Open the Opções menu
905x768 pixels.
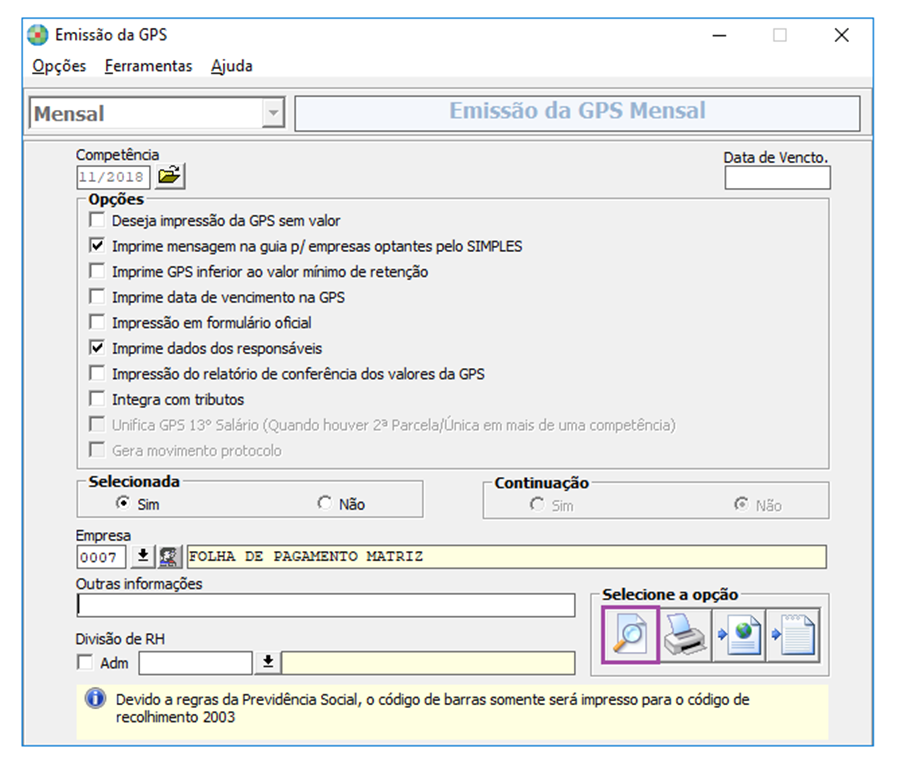[x=58, y=66]
